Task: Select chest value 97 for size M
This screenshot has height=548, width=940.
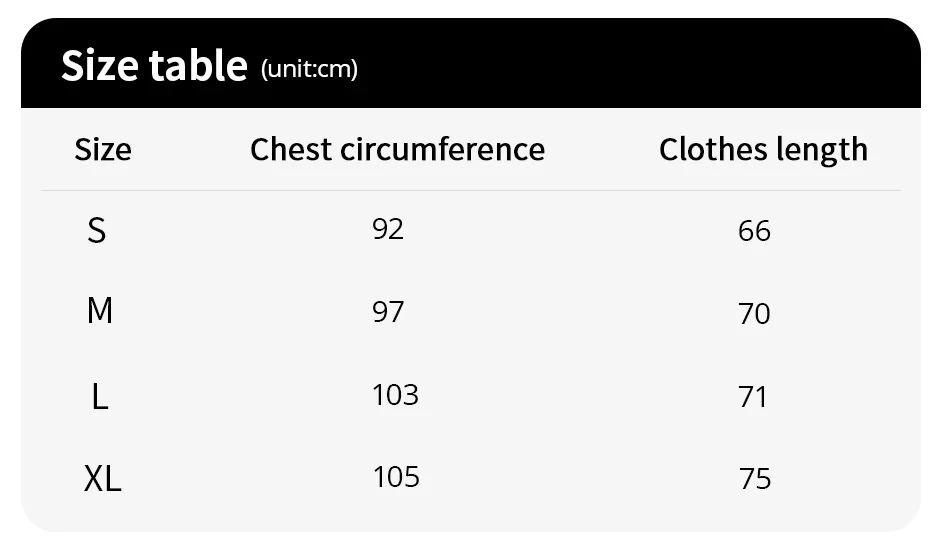Action: 388,311
